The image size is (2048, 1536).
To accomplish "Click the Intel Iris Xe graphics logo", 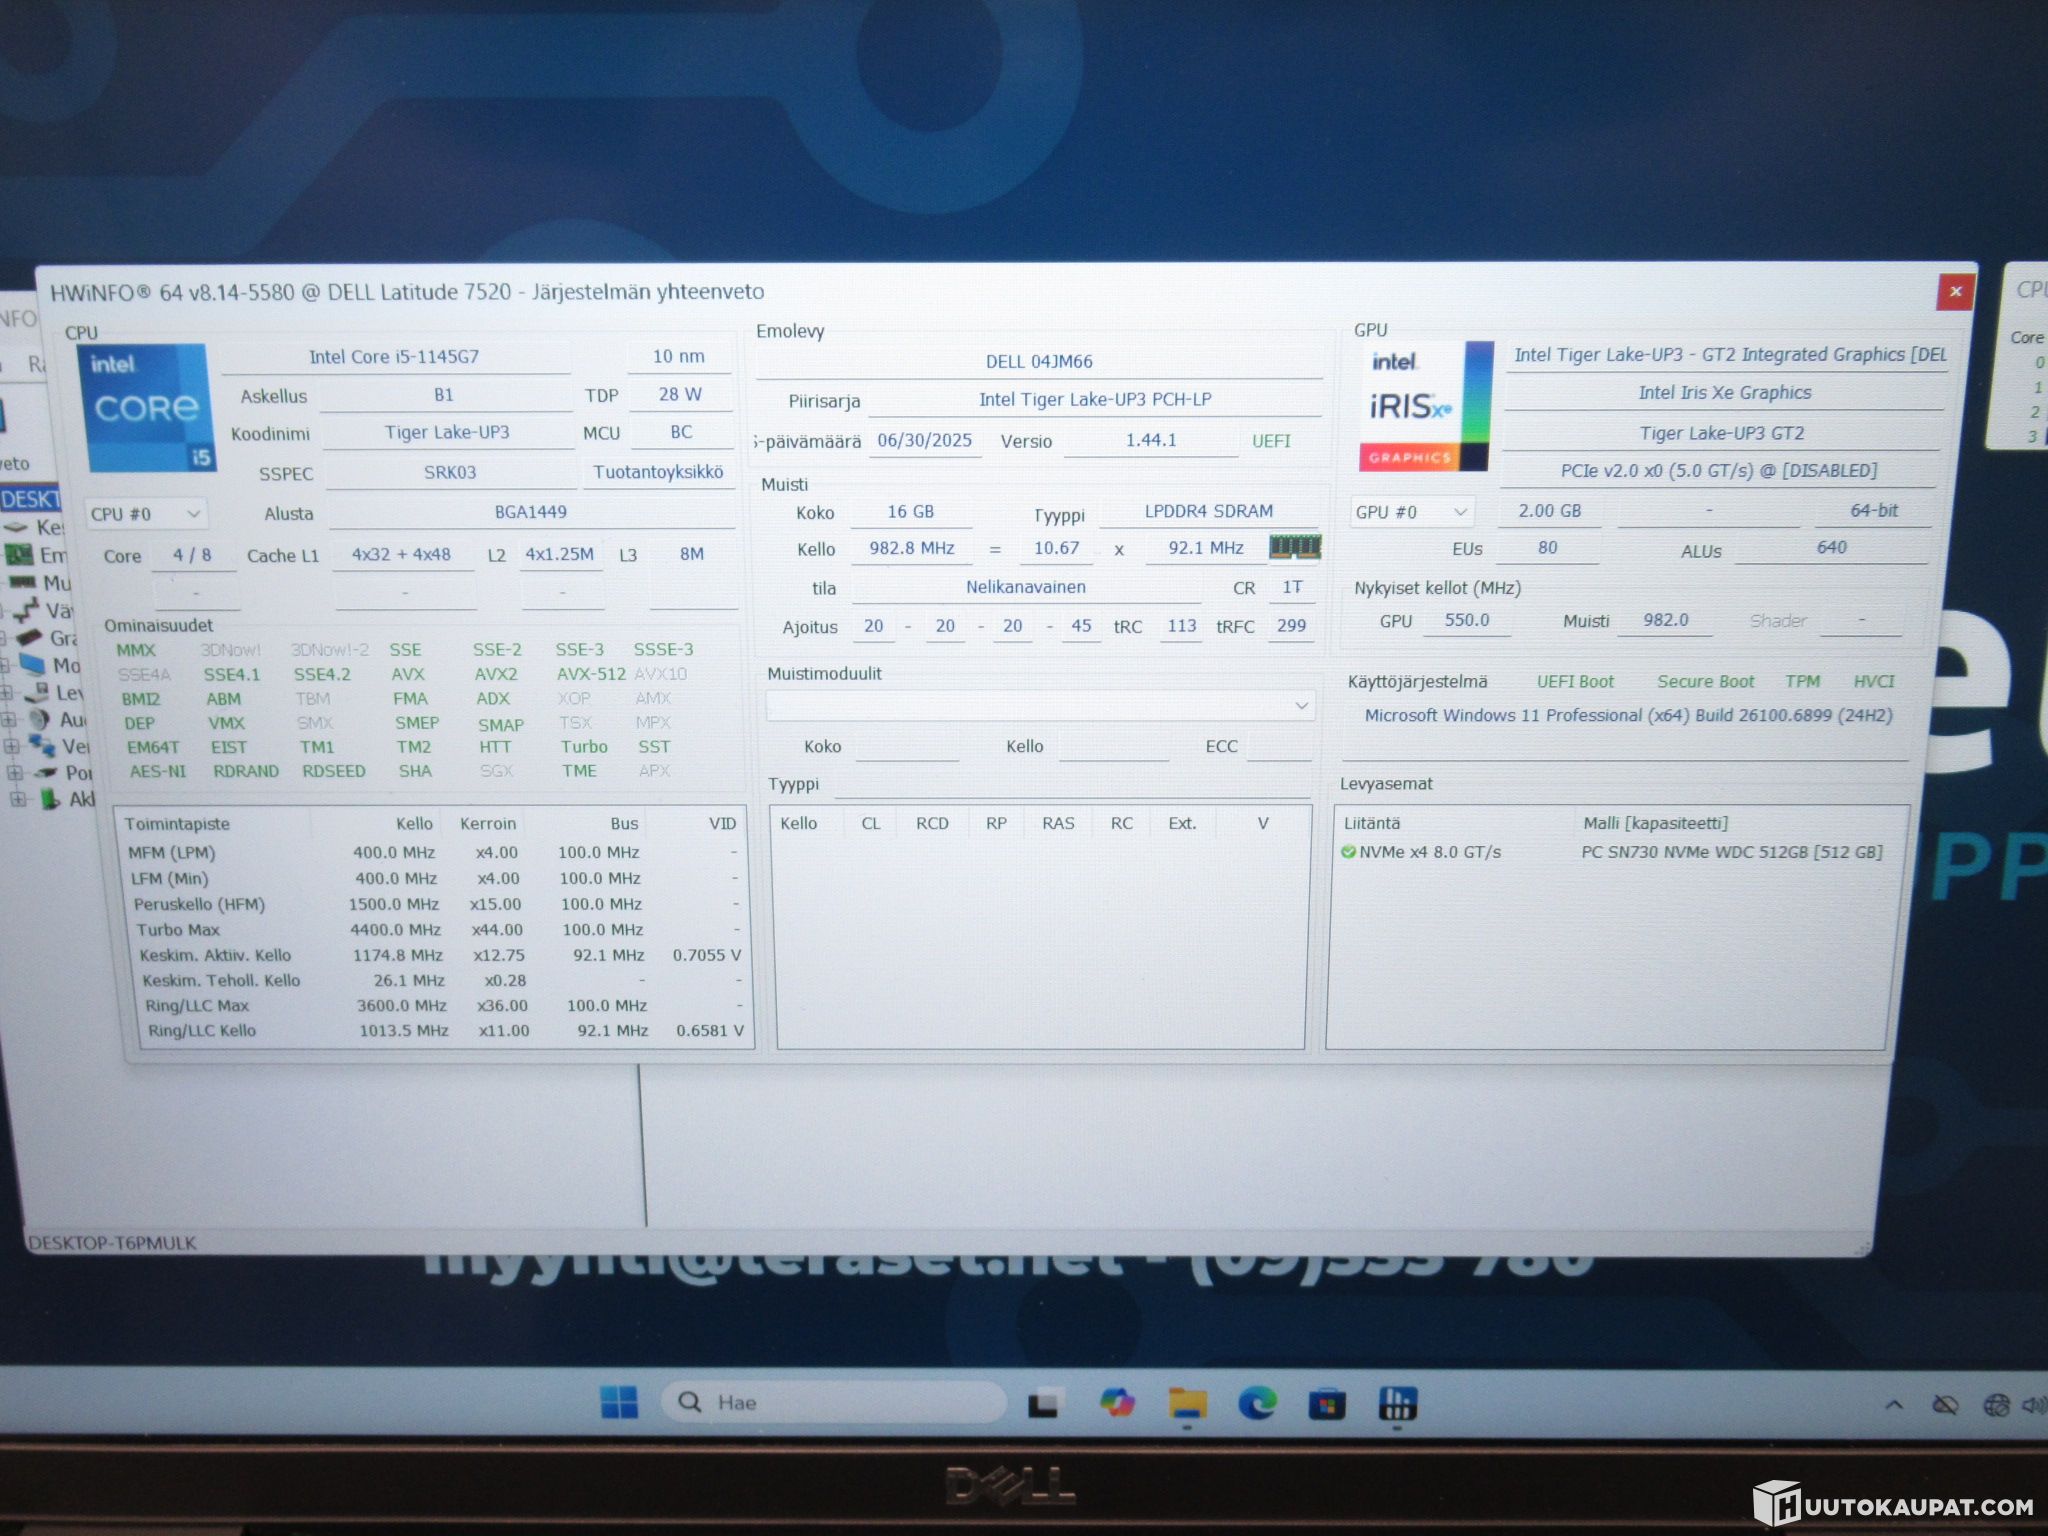I will (x=1425, y=407).
